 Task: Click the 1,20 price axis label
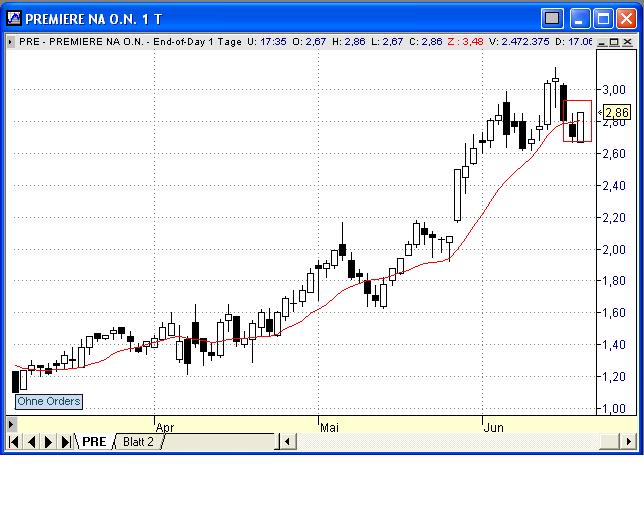(614, 377)
